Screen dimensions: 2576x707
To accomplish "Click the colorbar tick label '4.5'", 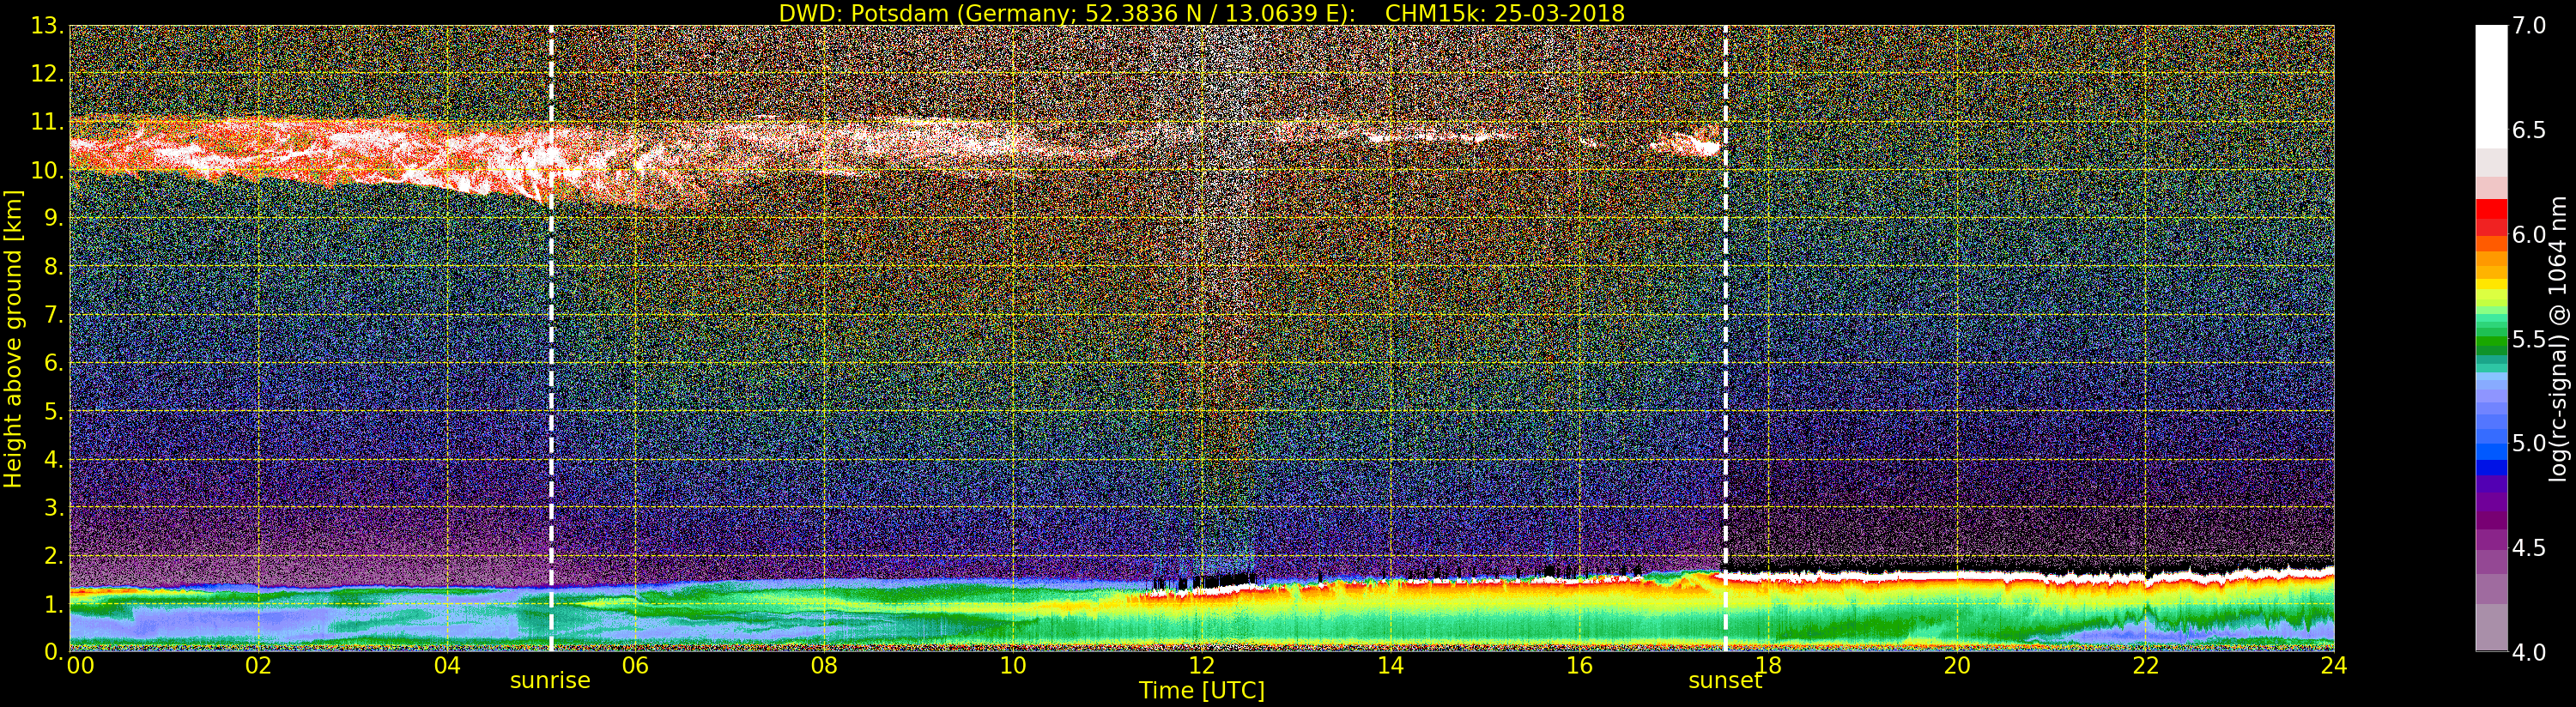I will point(2529,548).
